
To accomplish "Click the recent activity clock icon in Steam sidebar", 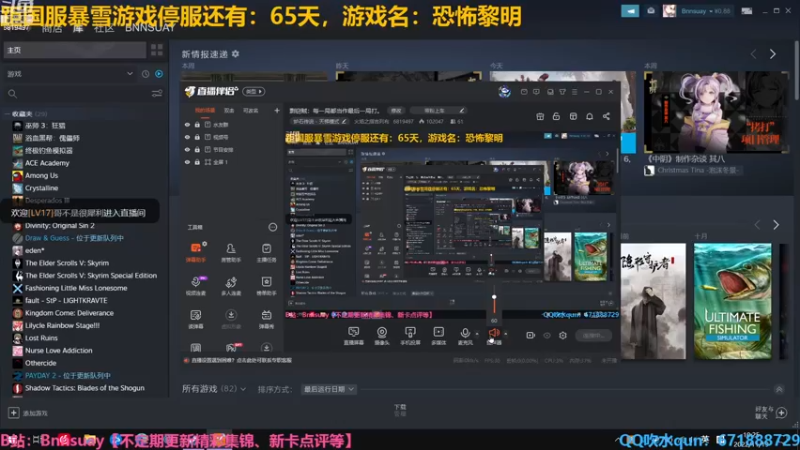I will 145,74.
